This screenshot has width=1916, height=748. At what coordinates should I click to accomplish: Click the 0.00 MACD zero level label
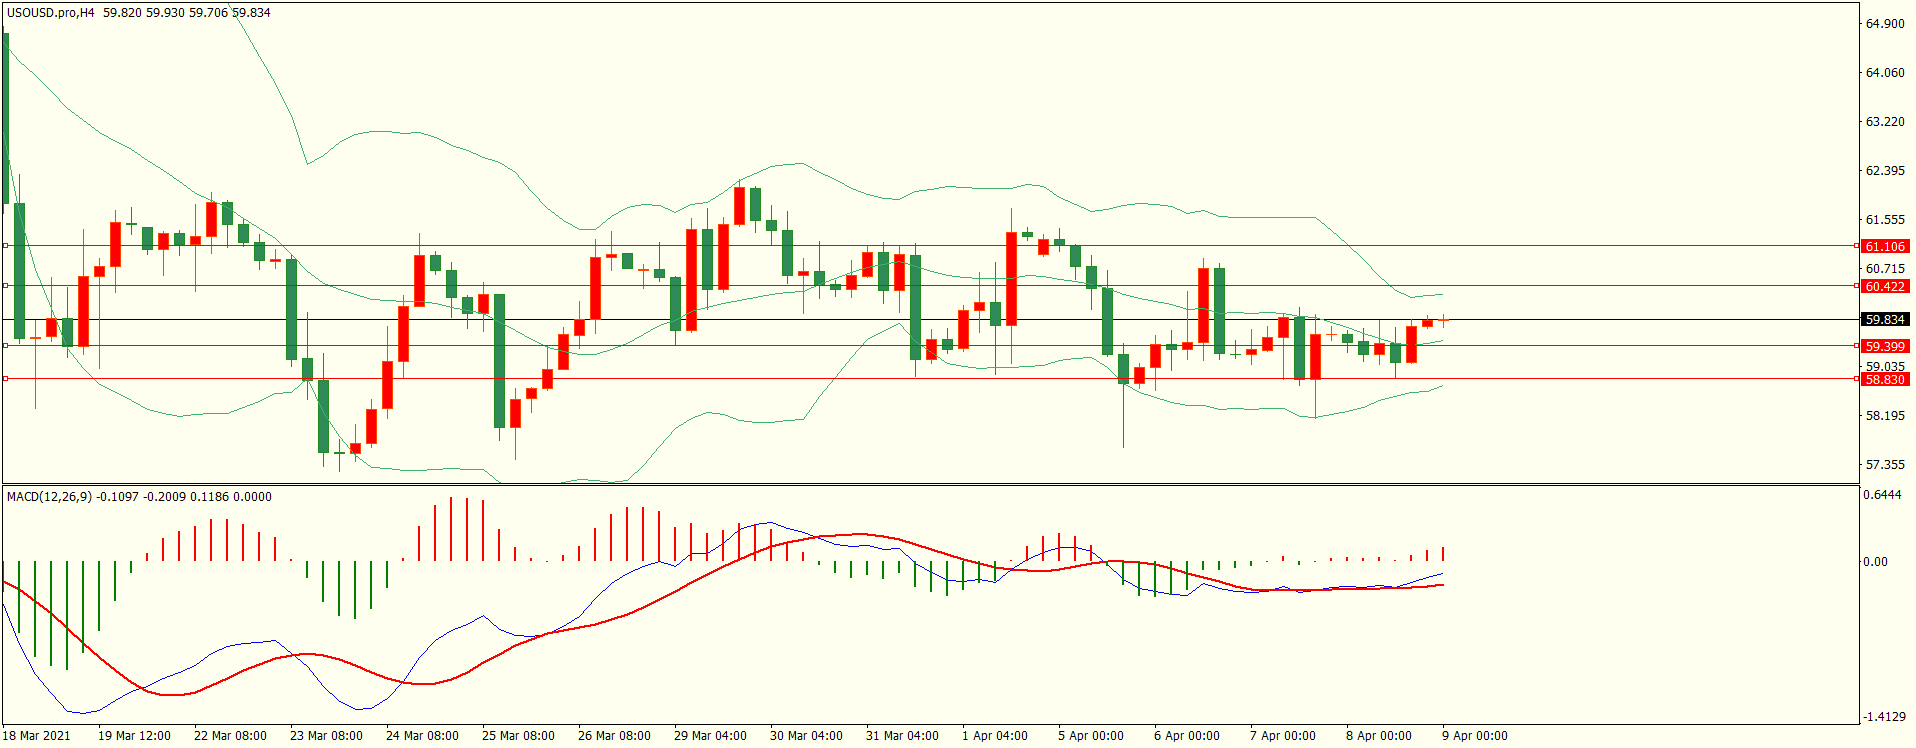[x=1875, y=562]
